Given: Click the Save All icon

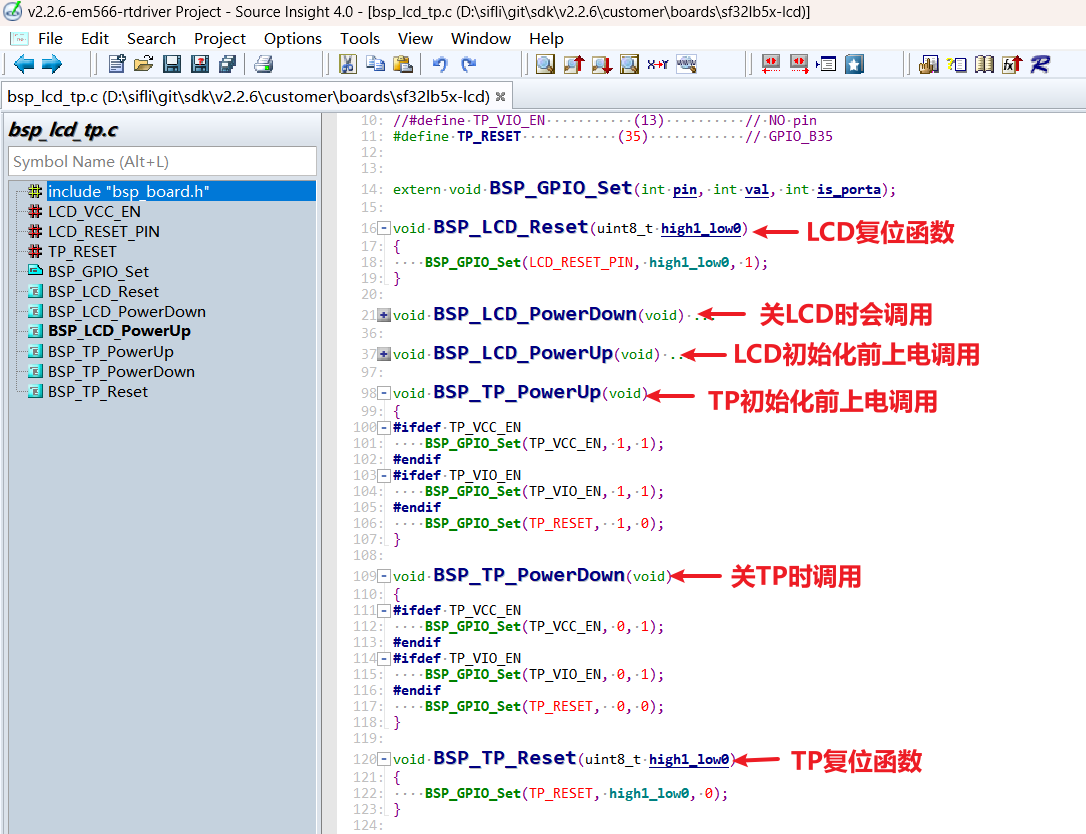Looking at the screenshot, I should [227, 64].
